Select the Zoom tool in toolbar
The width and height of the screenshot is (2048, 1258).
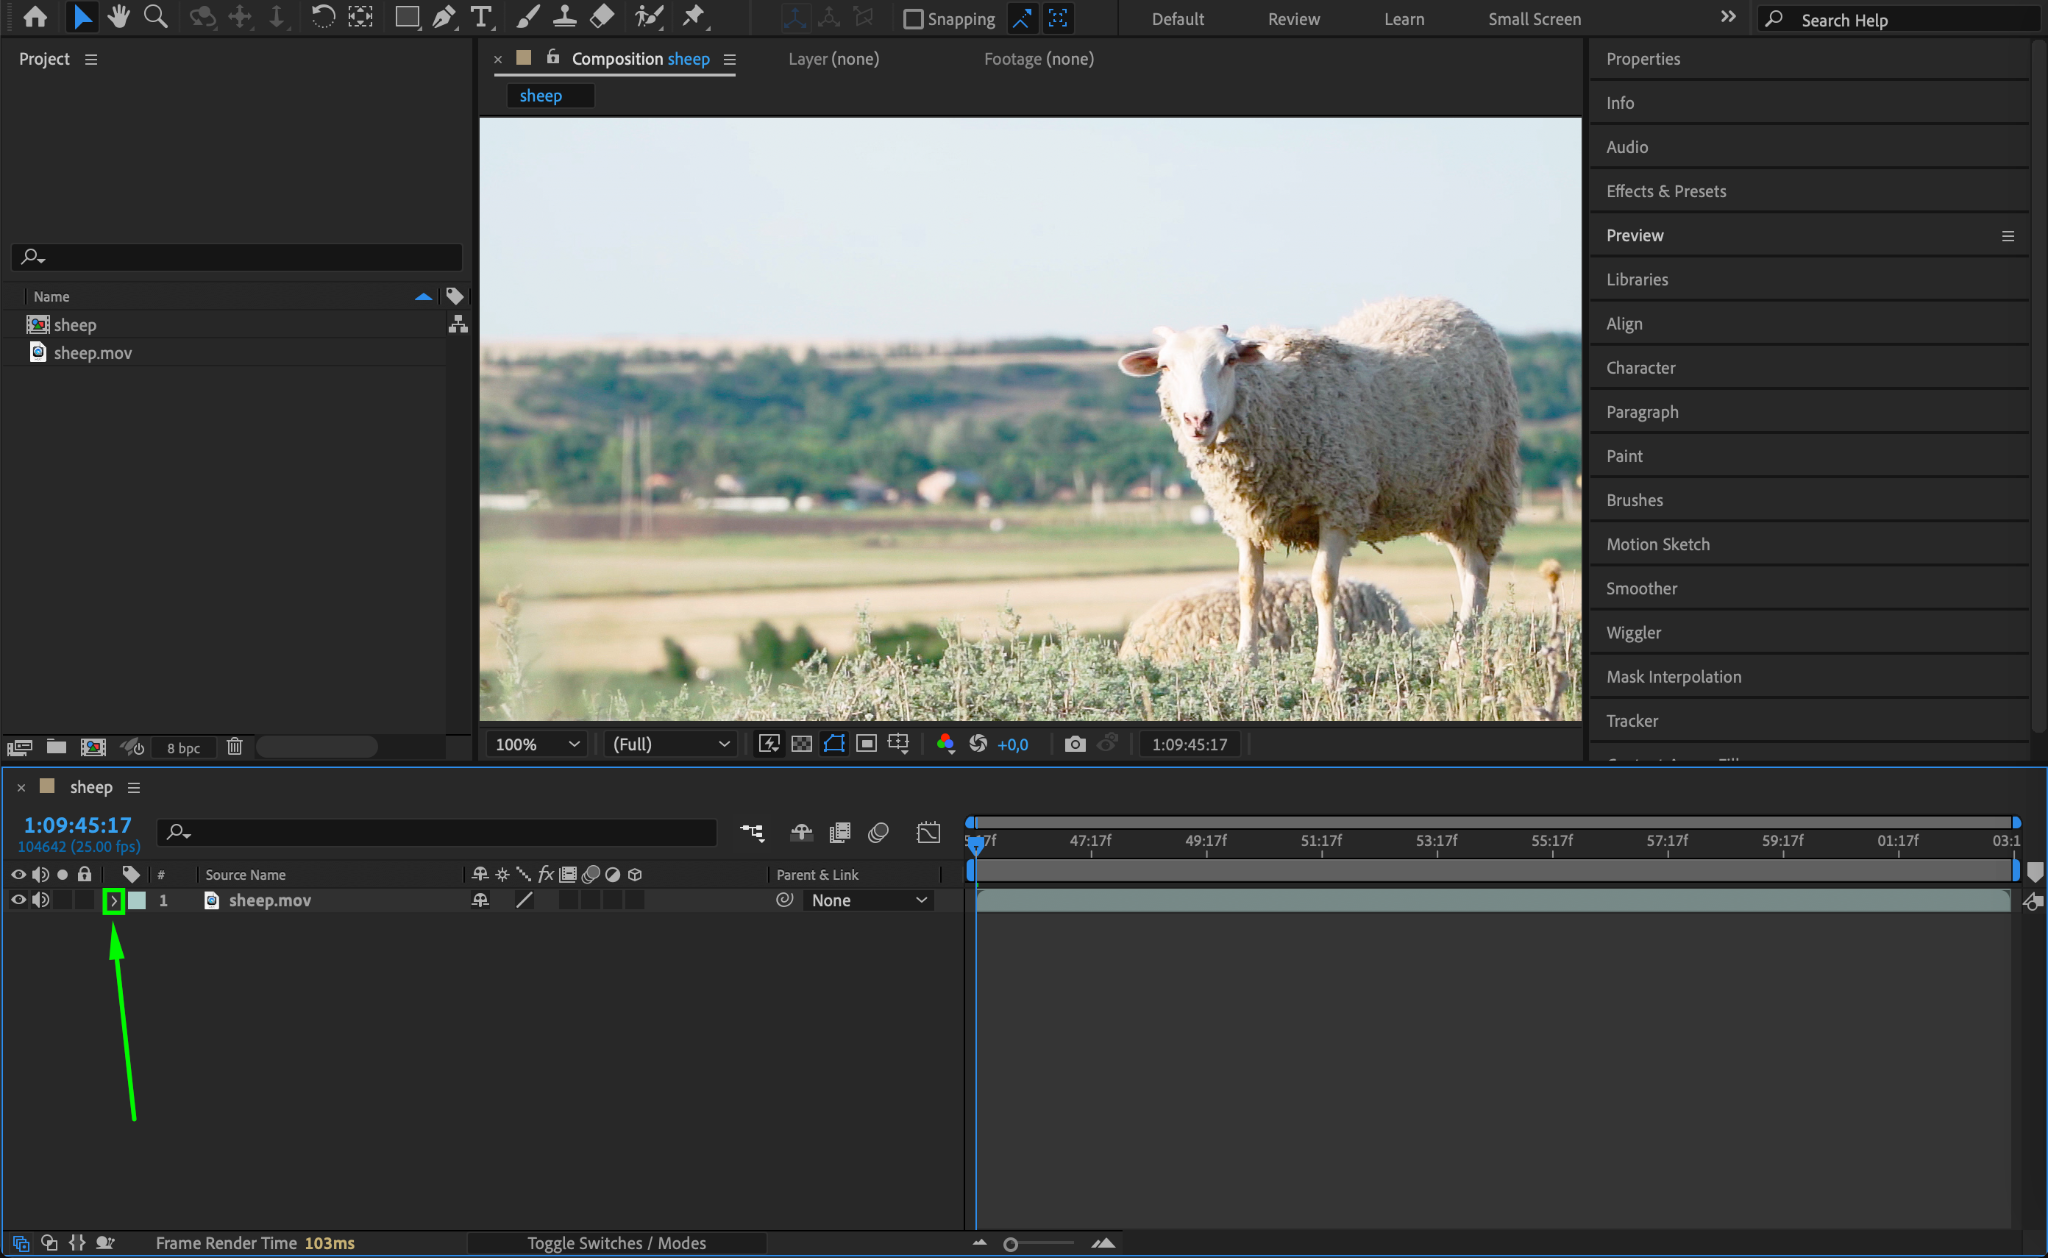click(x=156, y=17)
